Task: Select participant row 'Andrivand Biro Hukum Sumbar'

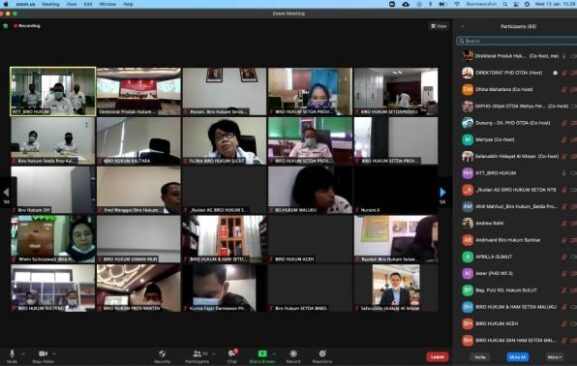Action: coord(518,240)
